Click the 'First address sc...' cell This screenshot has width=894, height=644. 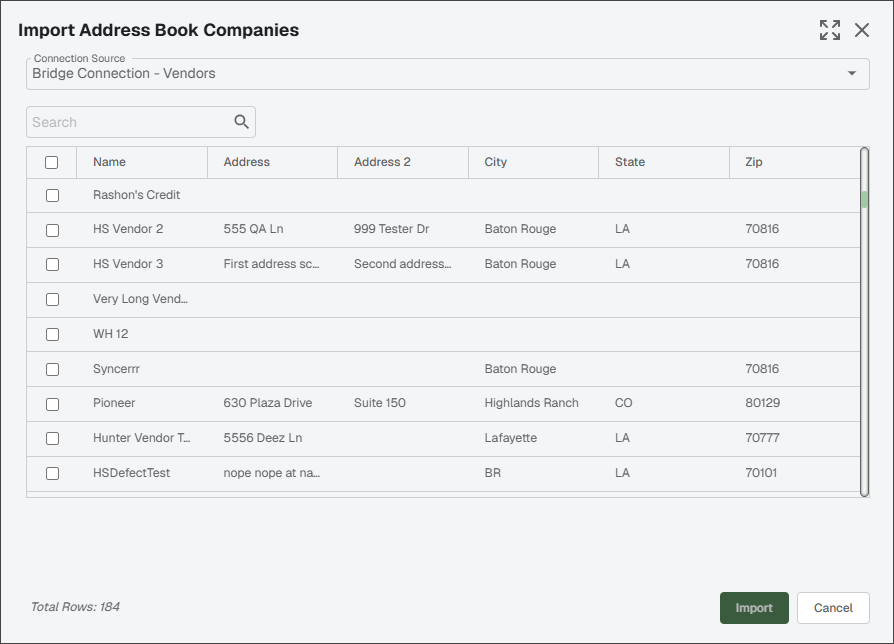pyautogui.click(x=271, y=264)
